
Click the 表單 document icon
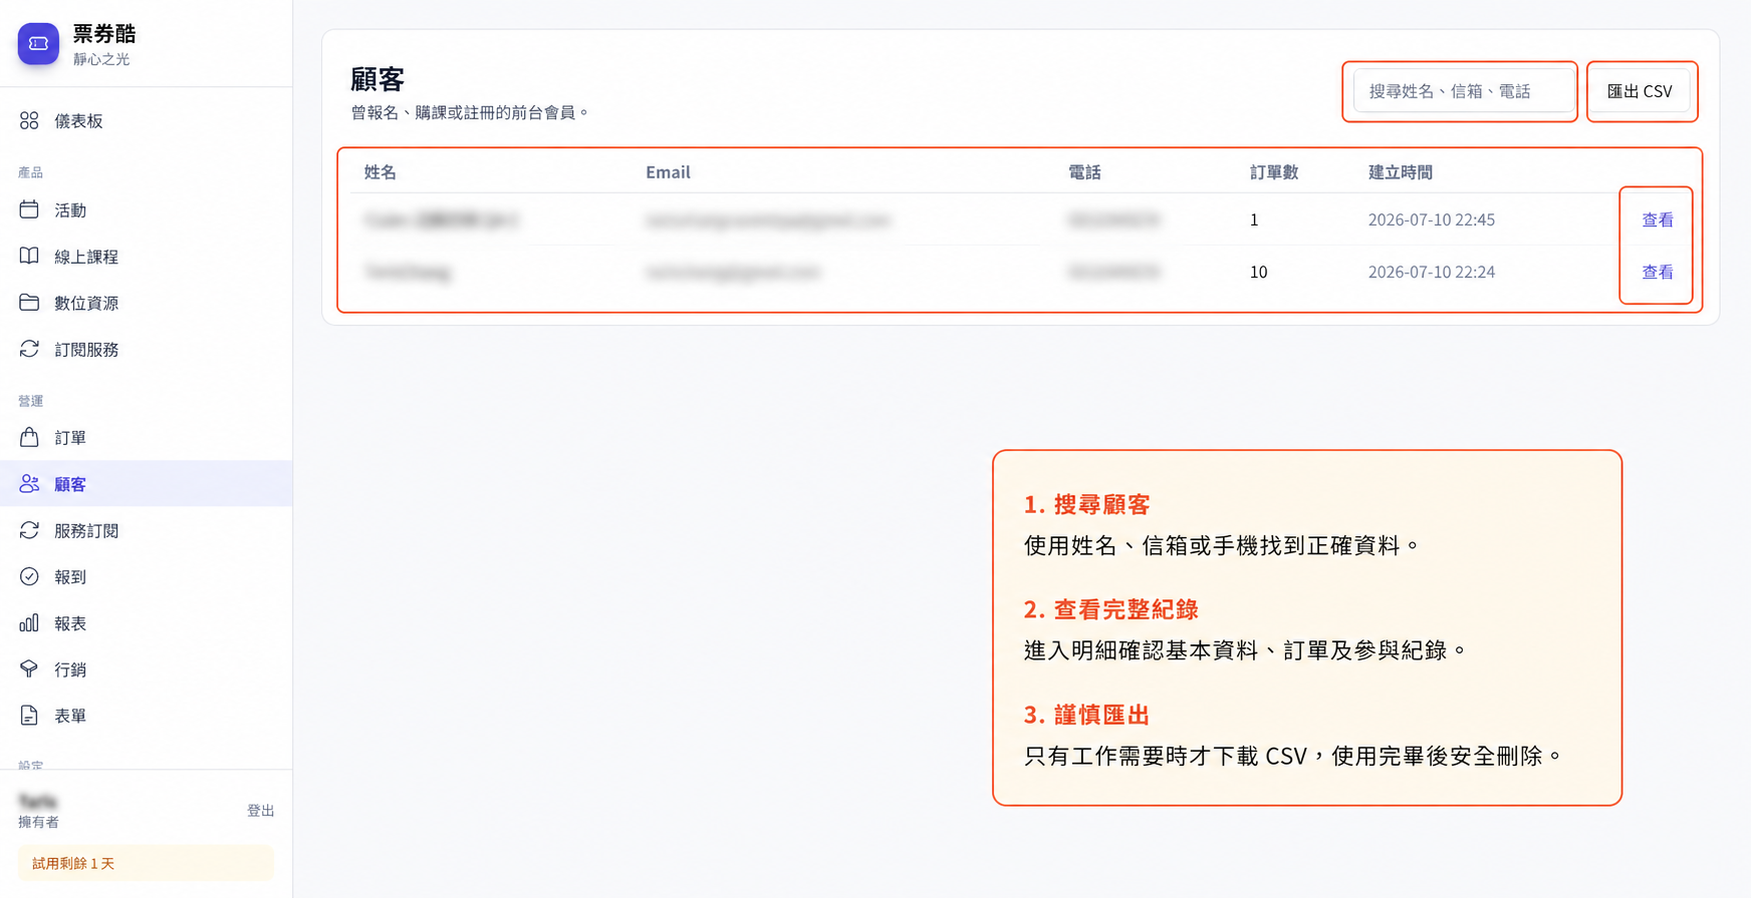coord(29,715)
